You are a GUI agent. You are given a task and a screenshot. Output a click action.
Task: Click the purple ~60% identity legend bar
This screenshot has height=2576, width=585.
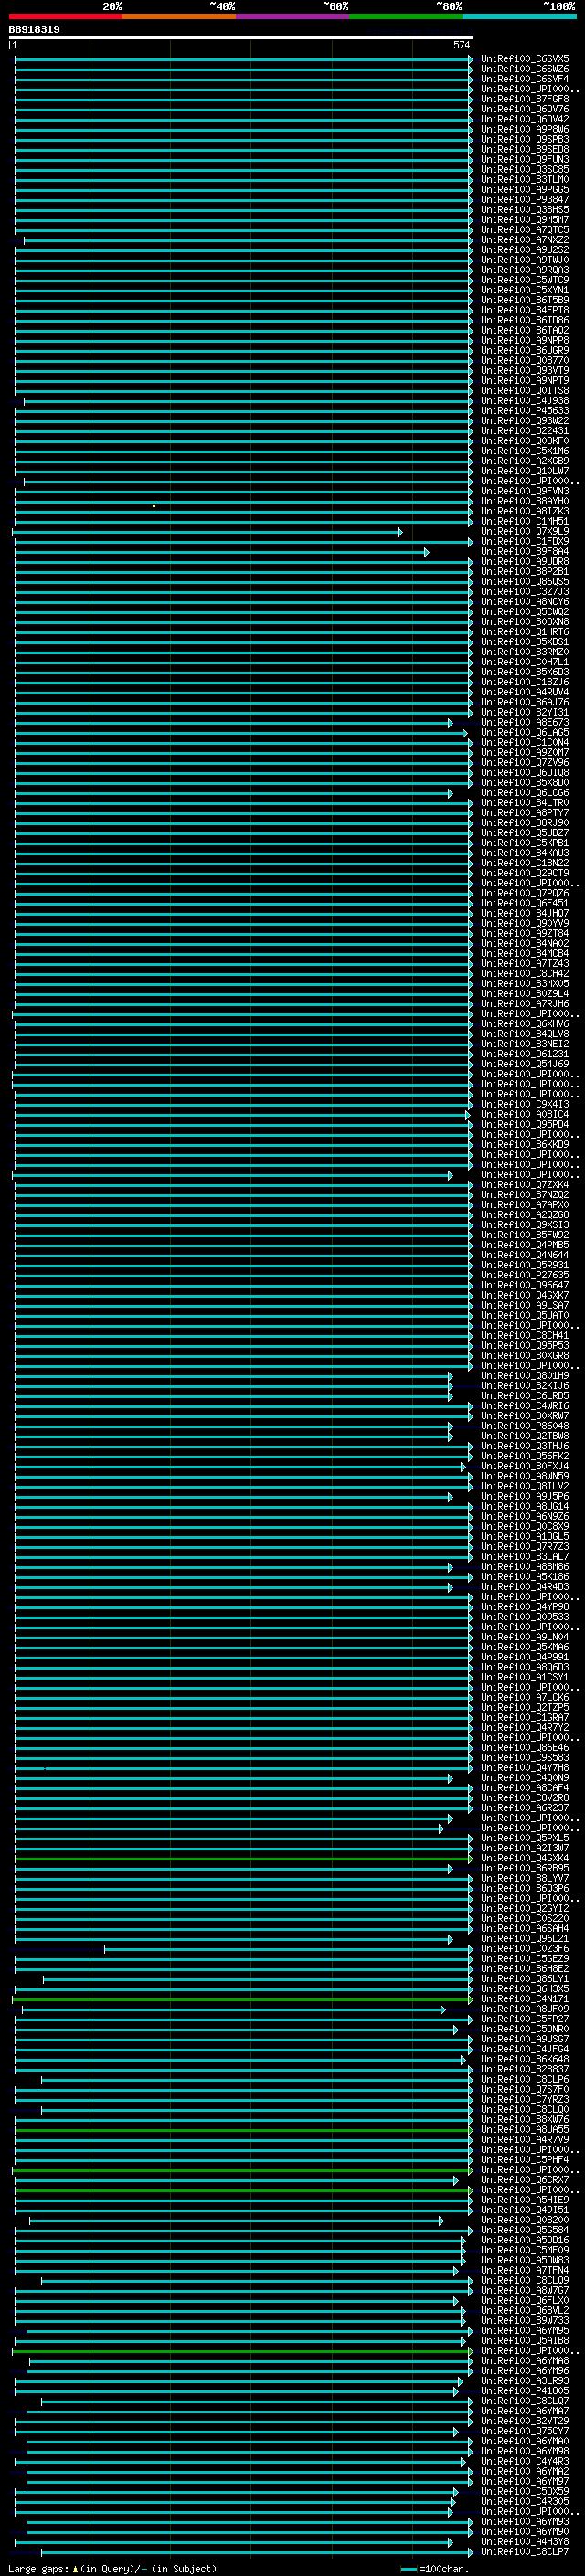point(292,17)
